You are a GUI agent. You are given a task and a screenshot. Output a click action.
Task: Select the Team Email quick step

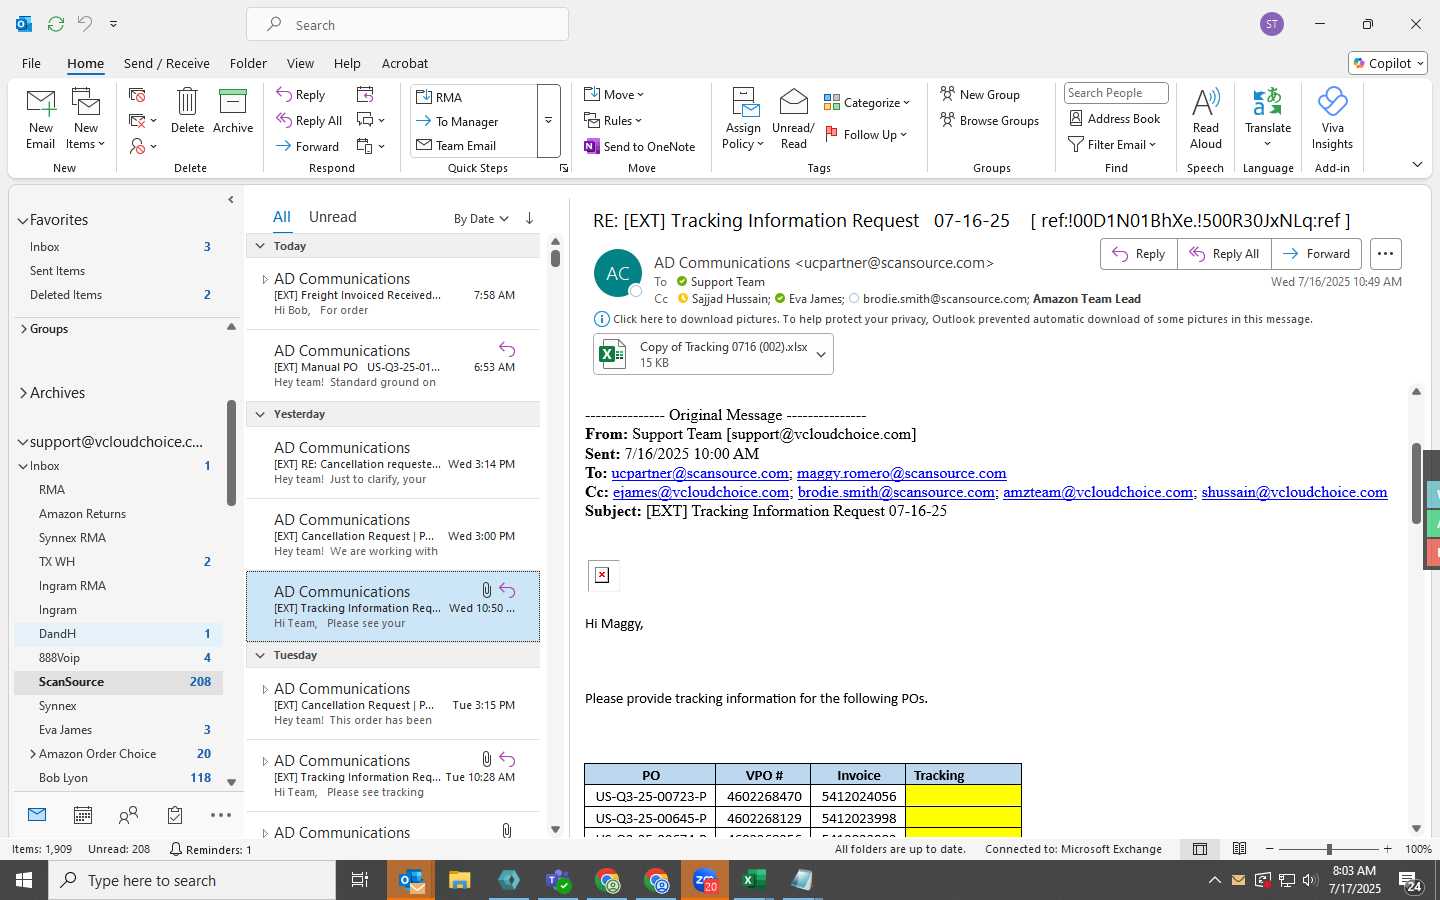[474, 146]
